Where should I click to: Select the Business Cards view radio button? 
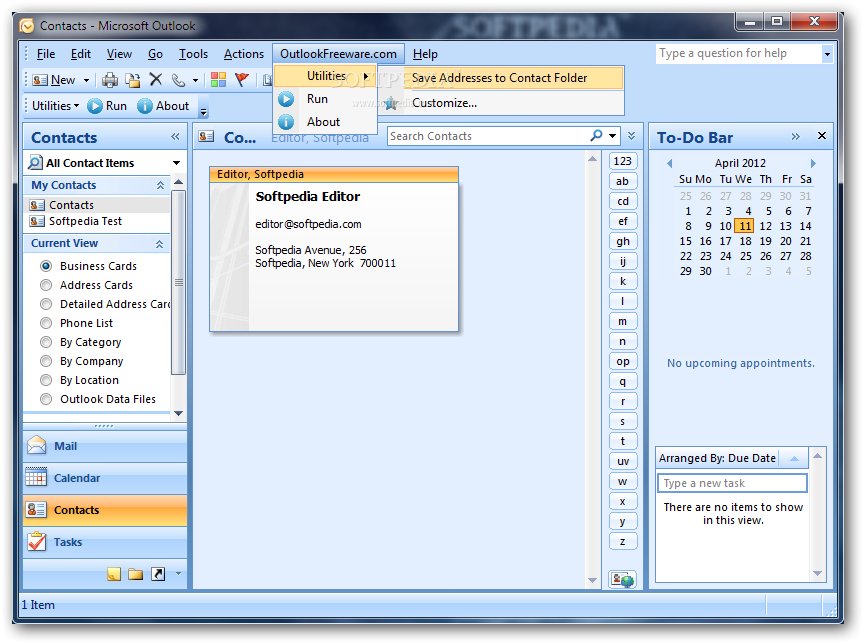(x=46, y=266)
